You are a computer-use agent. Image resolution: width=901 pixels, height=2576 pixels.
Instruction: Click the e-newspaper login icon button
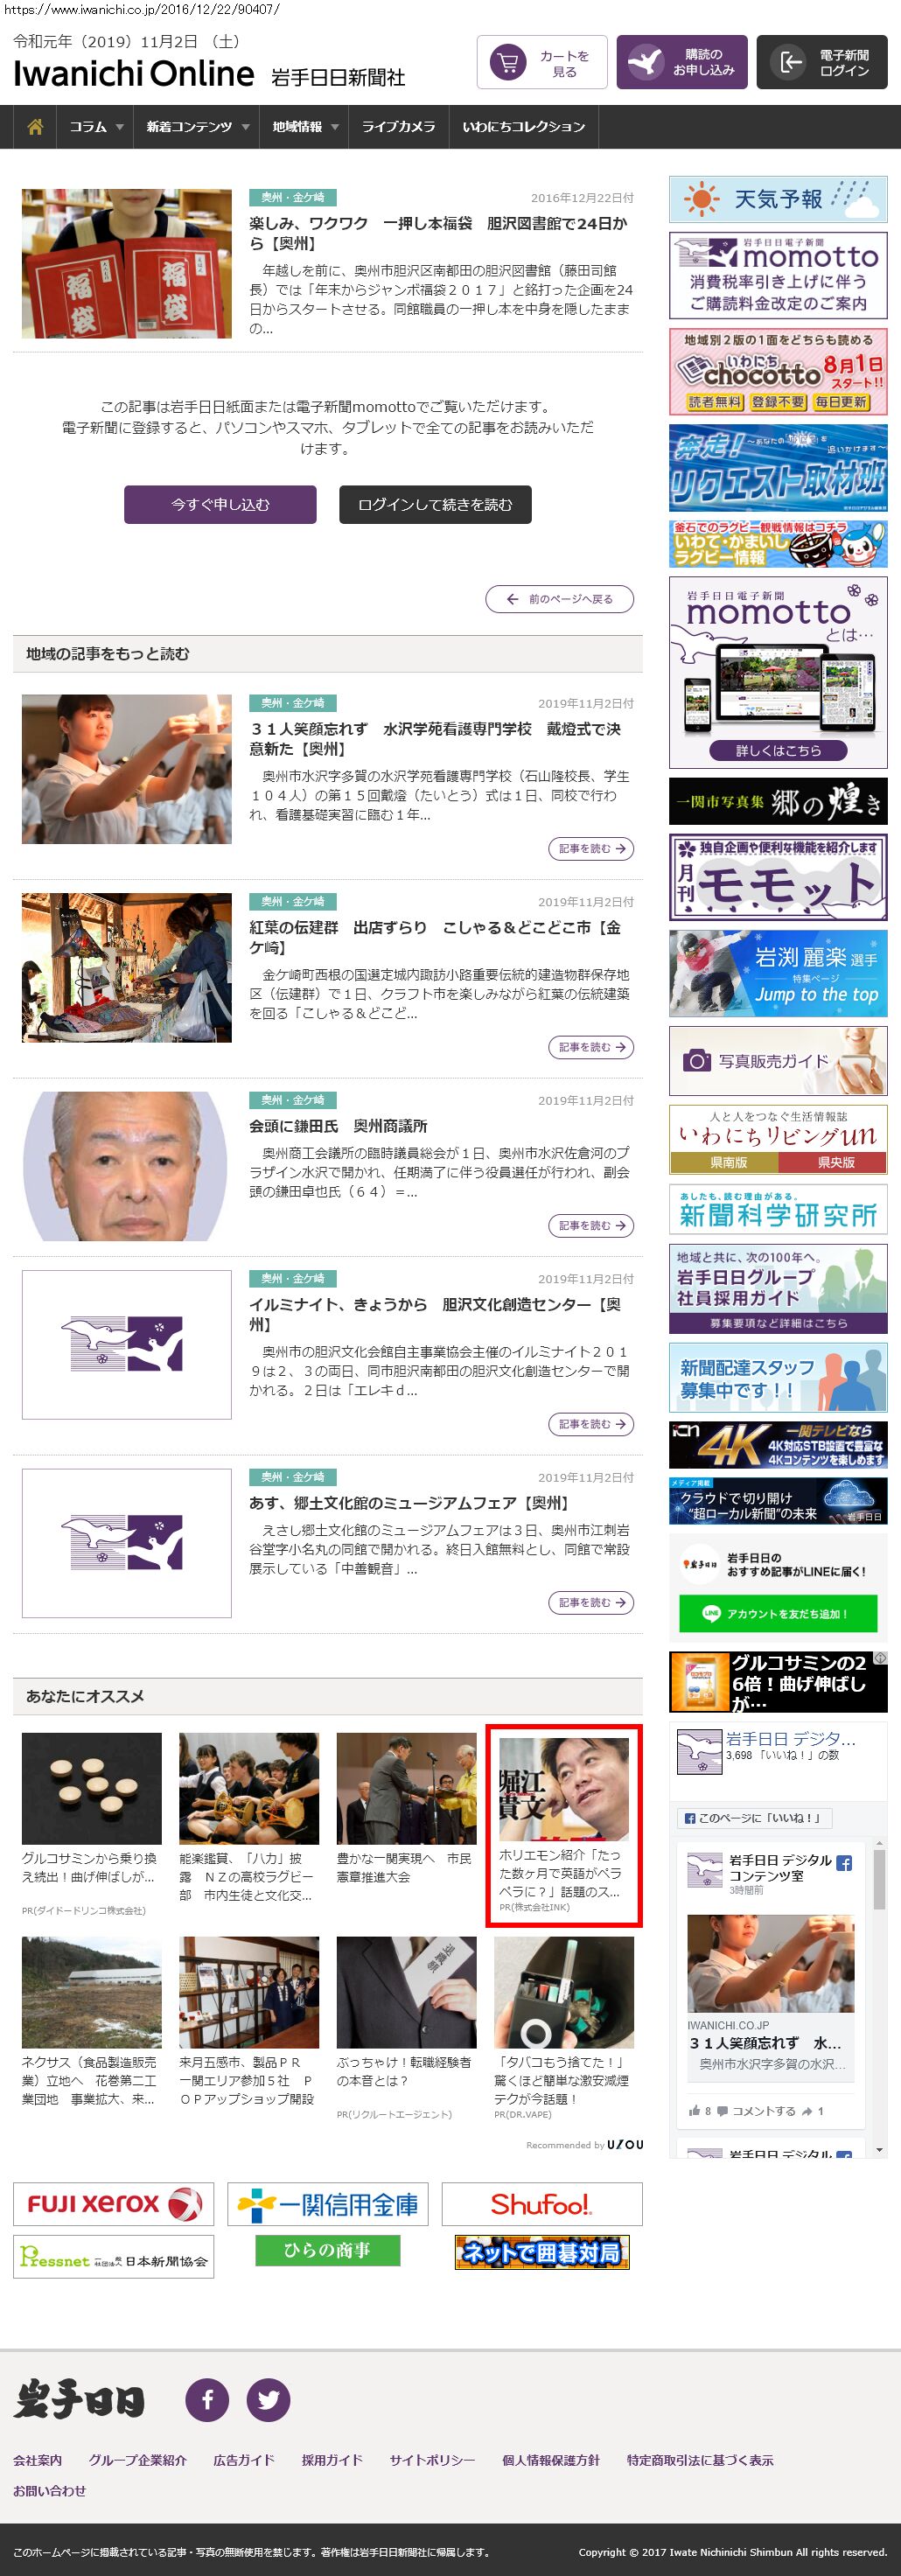pyautogui.click(x=821, y=63)
